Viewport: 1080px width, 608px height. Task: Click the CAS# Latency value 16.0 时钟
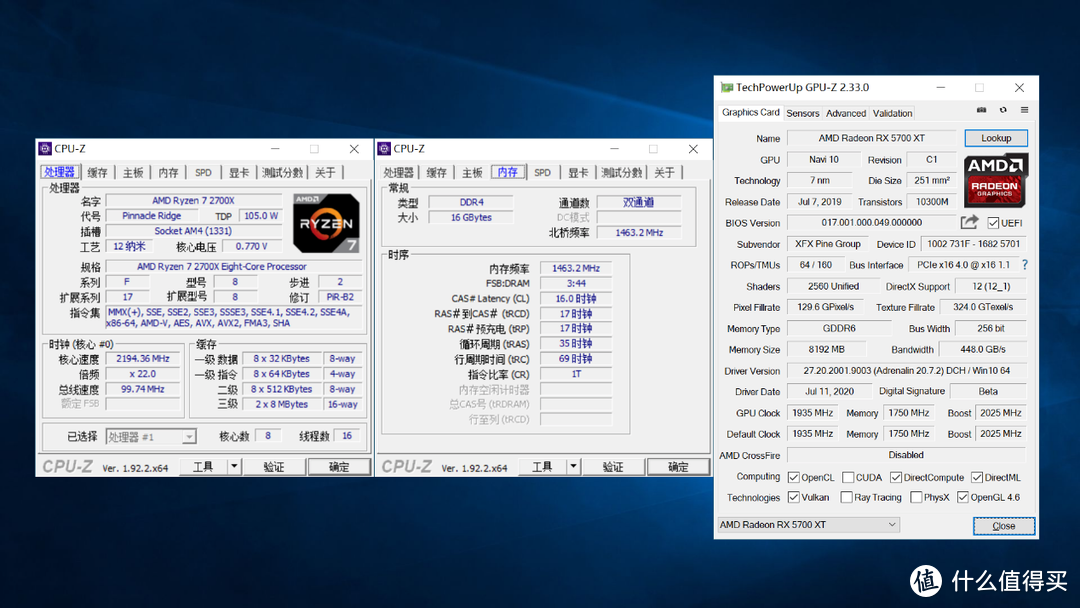click(576, 299)
